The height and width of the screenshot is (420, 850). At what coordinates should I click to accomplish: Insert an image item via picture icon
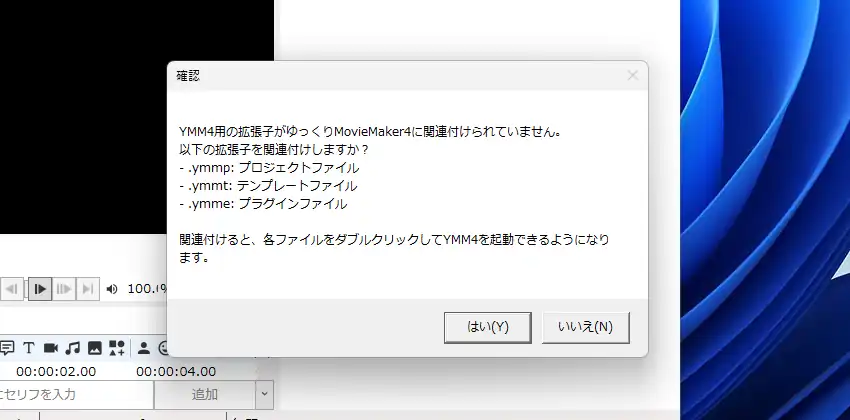(x=95, y=348)
